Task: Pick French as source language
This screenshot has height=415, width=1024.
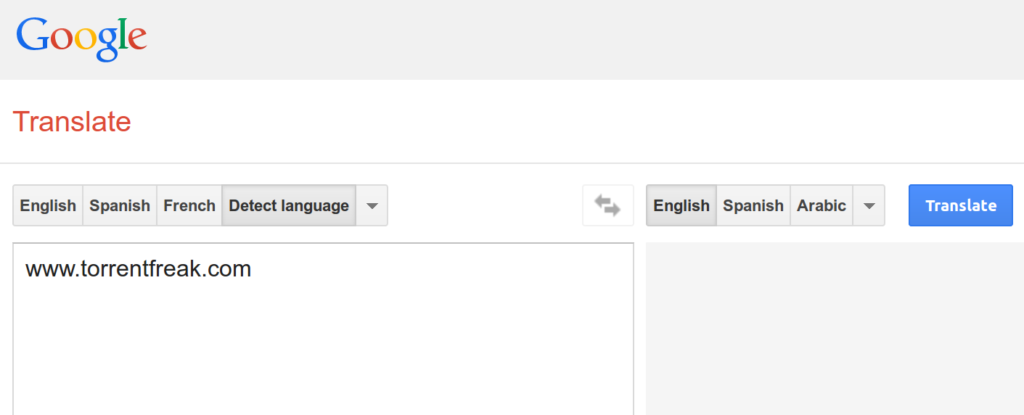Action: coord(189,206)
